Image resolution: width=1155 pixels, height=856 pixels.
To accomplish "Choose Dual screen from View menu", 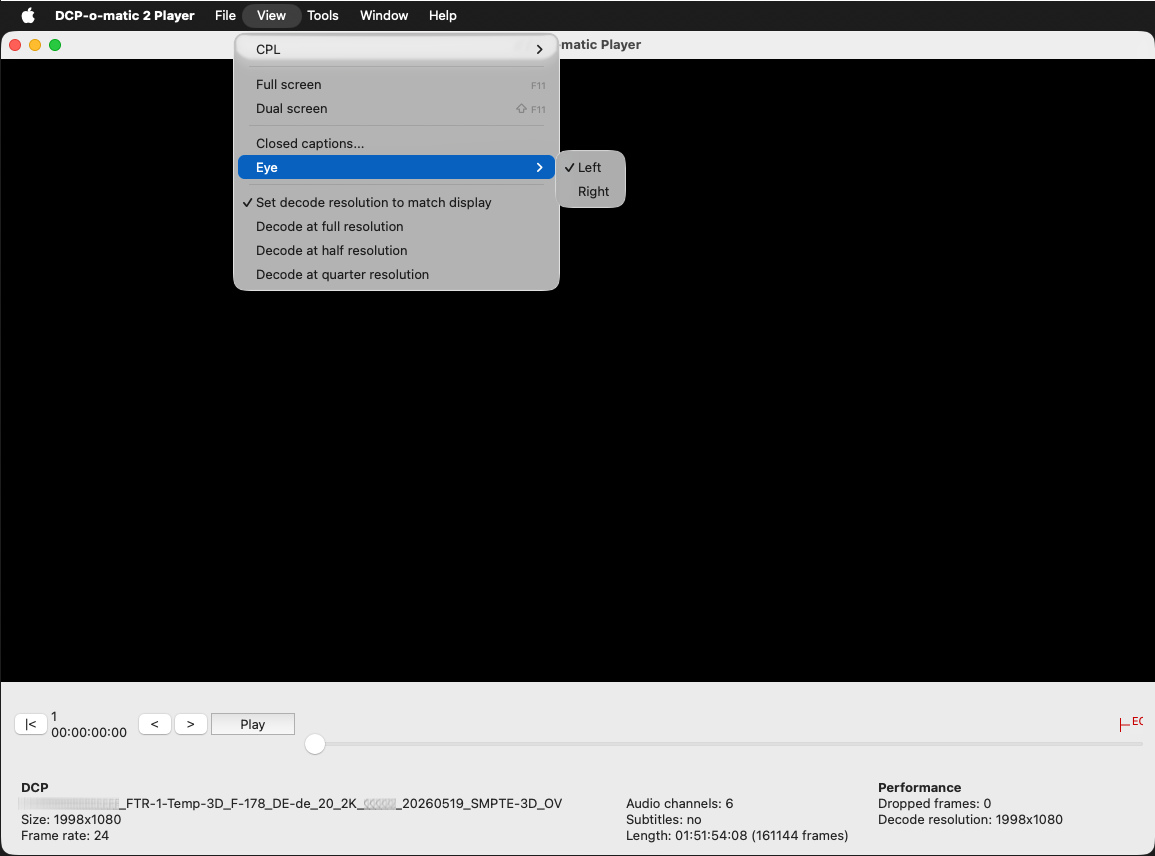I will [x=396, y=108].
